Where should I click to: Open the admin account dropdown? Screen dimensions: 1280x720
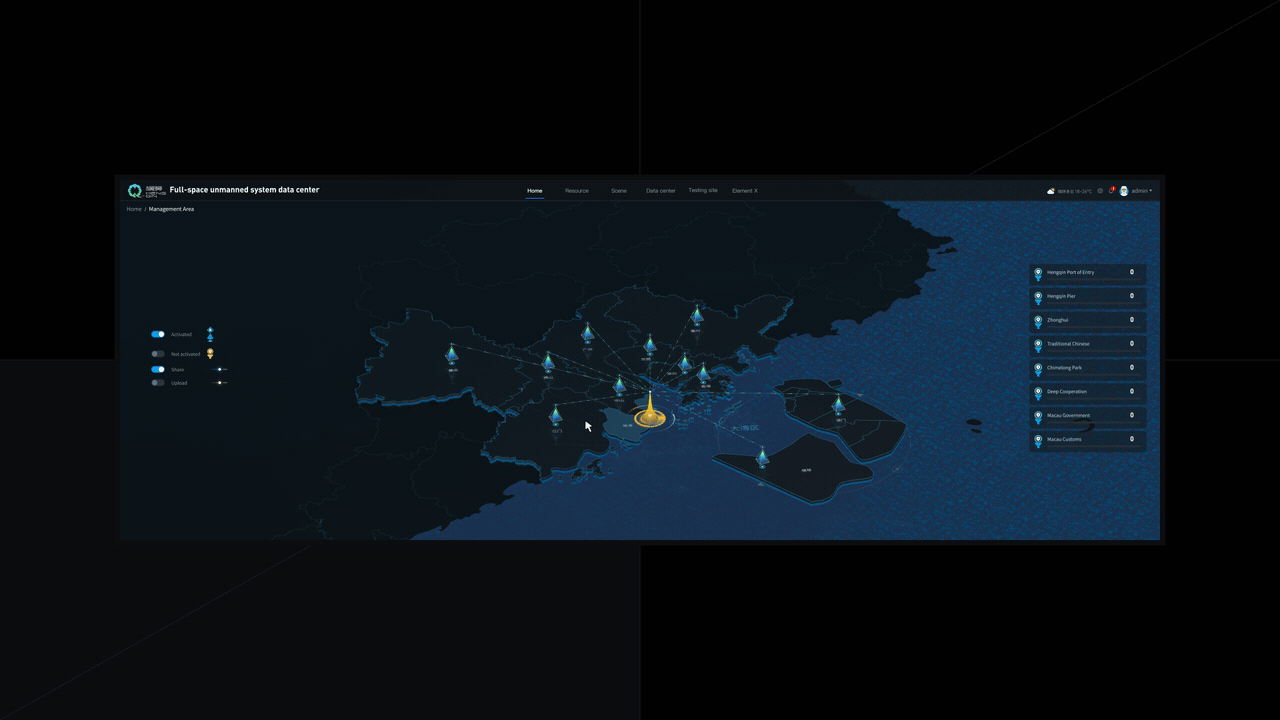(1142, 190)
